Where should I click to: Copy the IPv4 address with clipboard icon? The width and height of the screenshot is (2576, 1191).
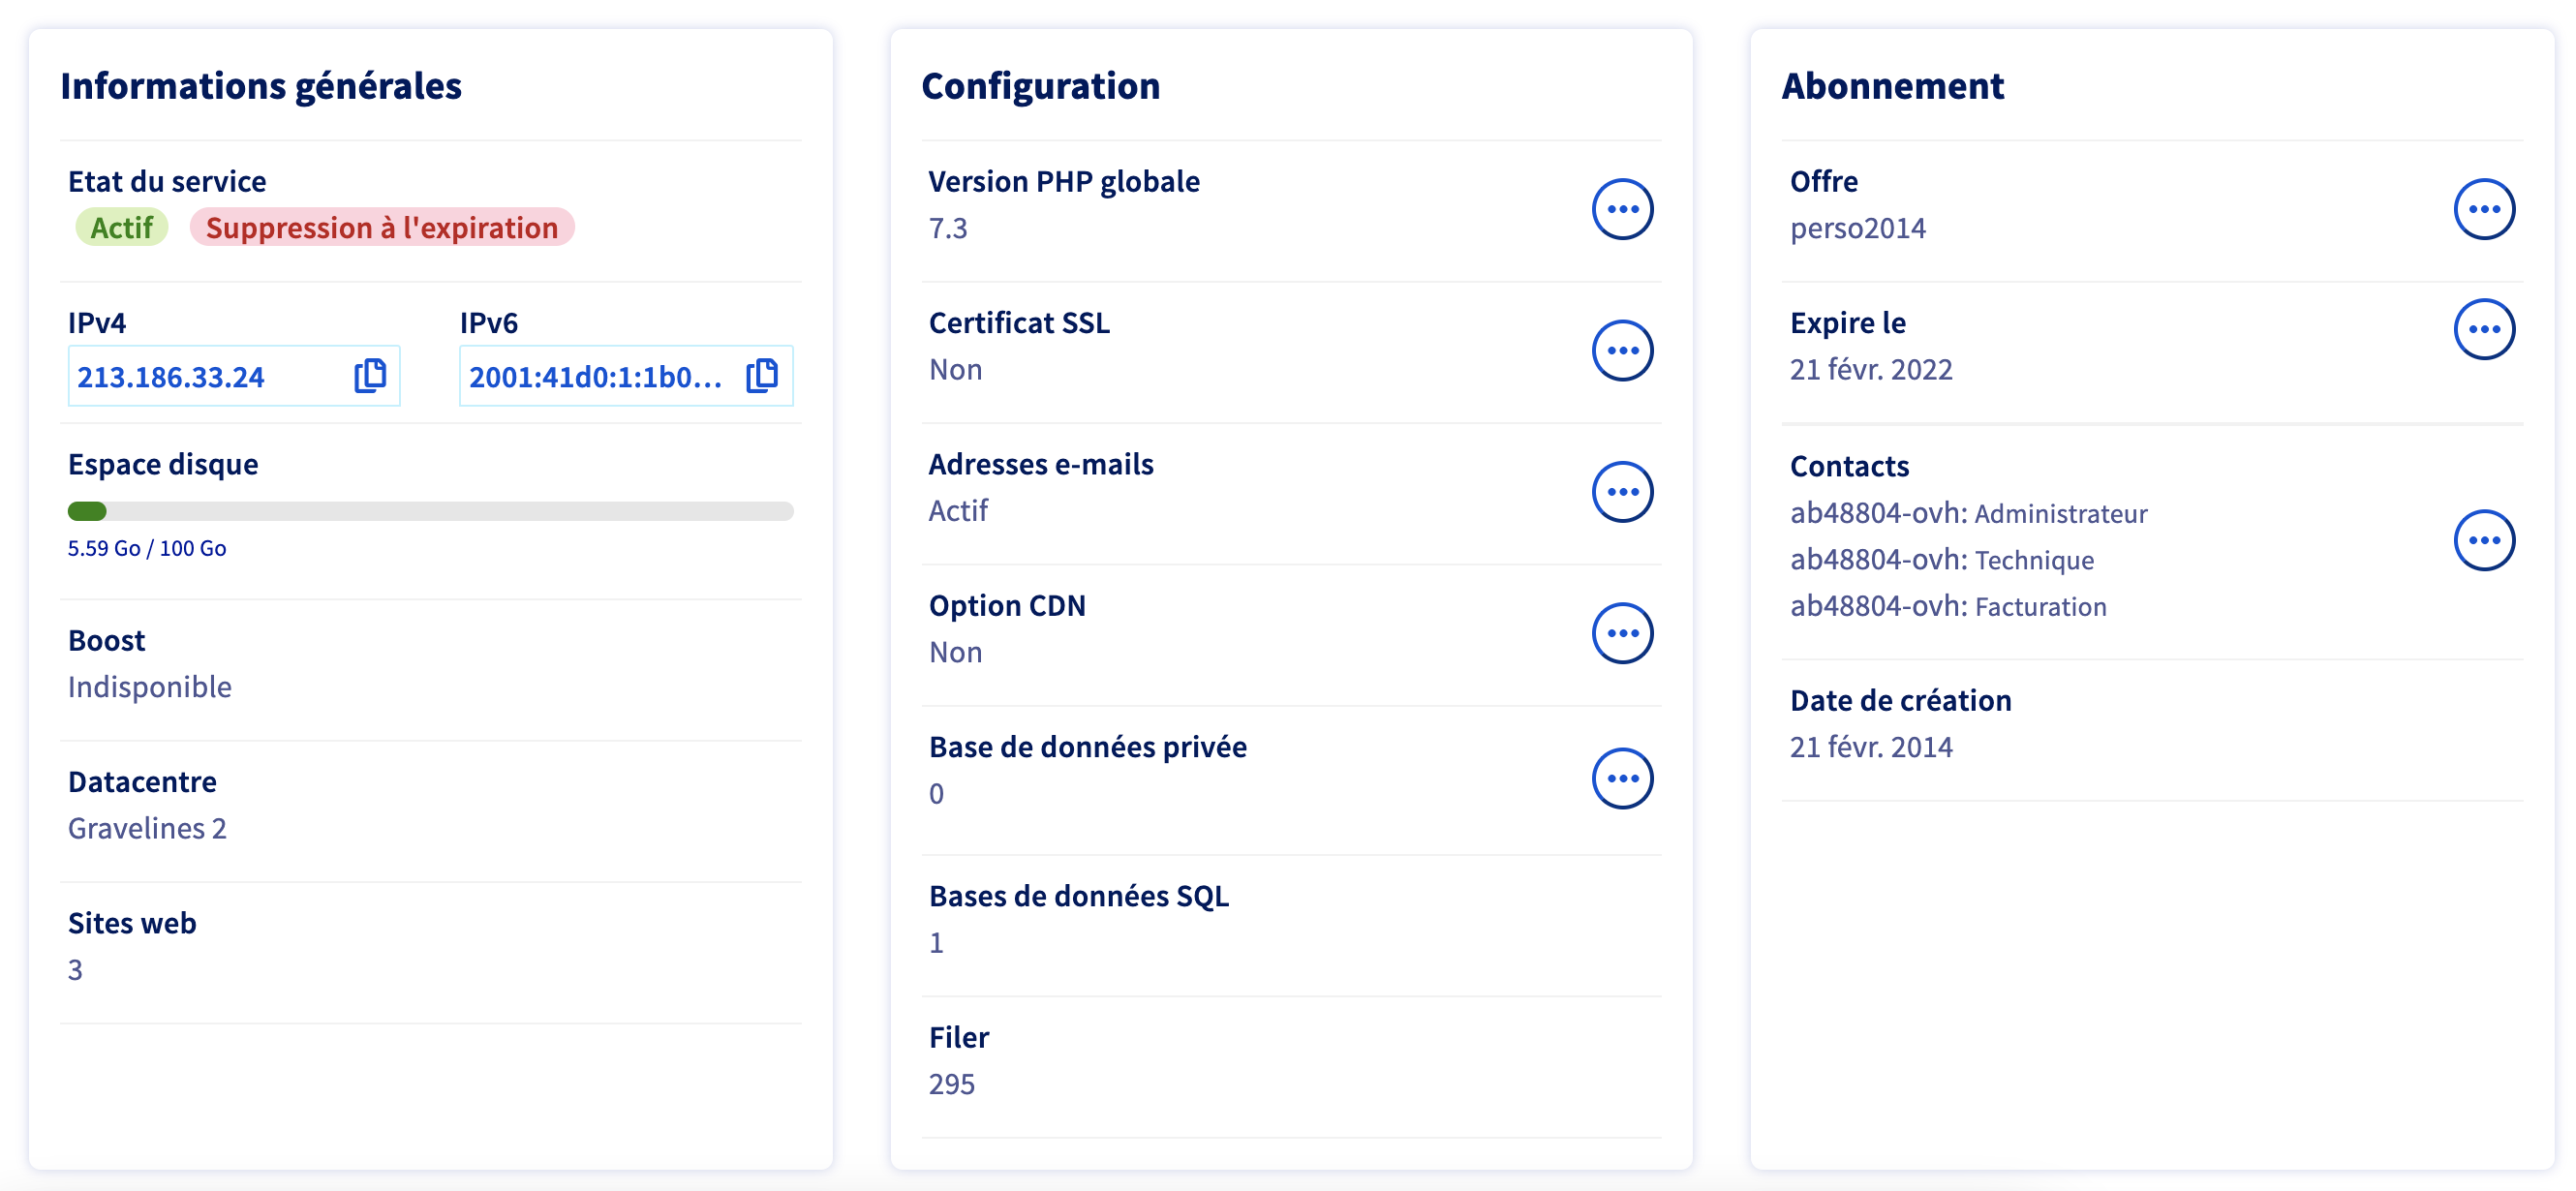point(369,376)
